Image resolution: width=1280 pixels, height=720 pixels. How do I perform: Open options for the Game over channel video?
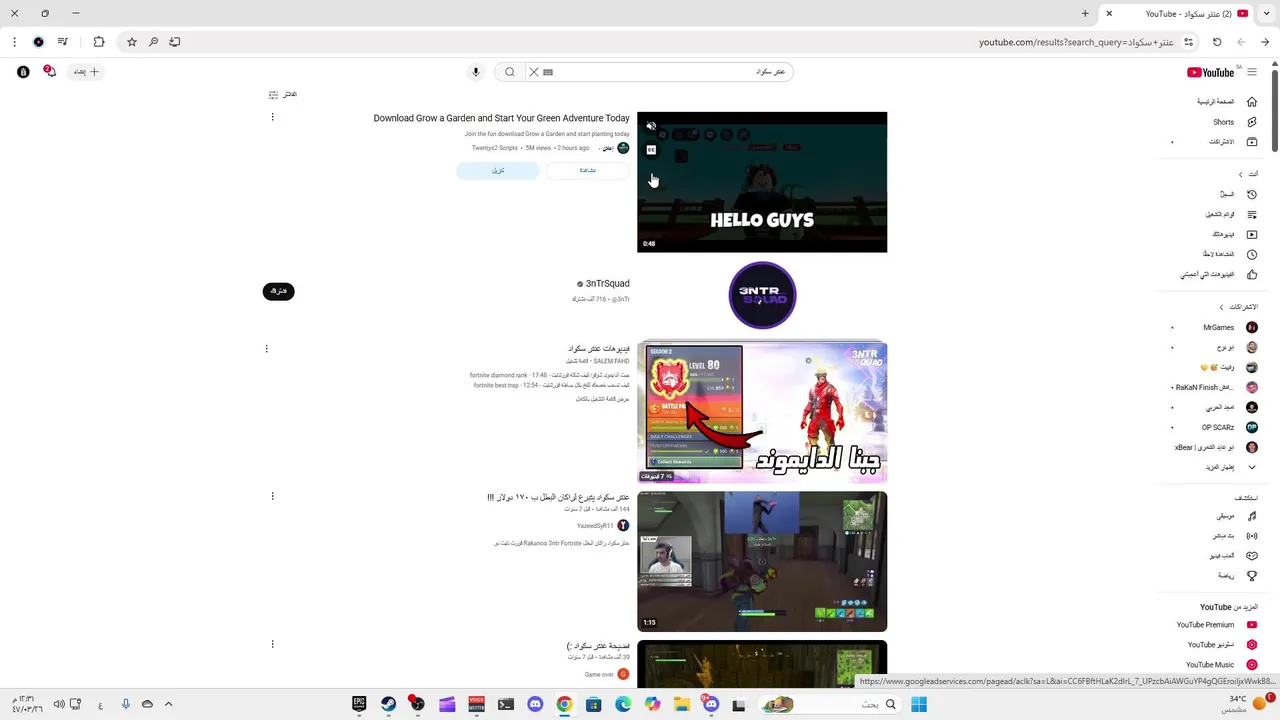click(x=272, y=644)
